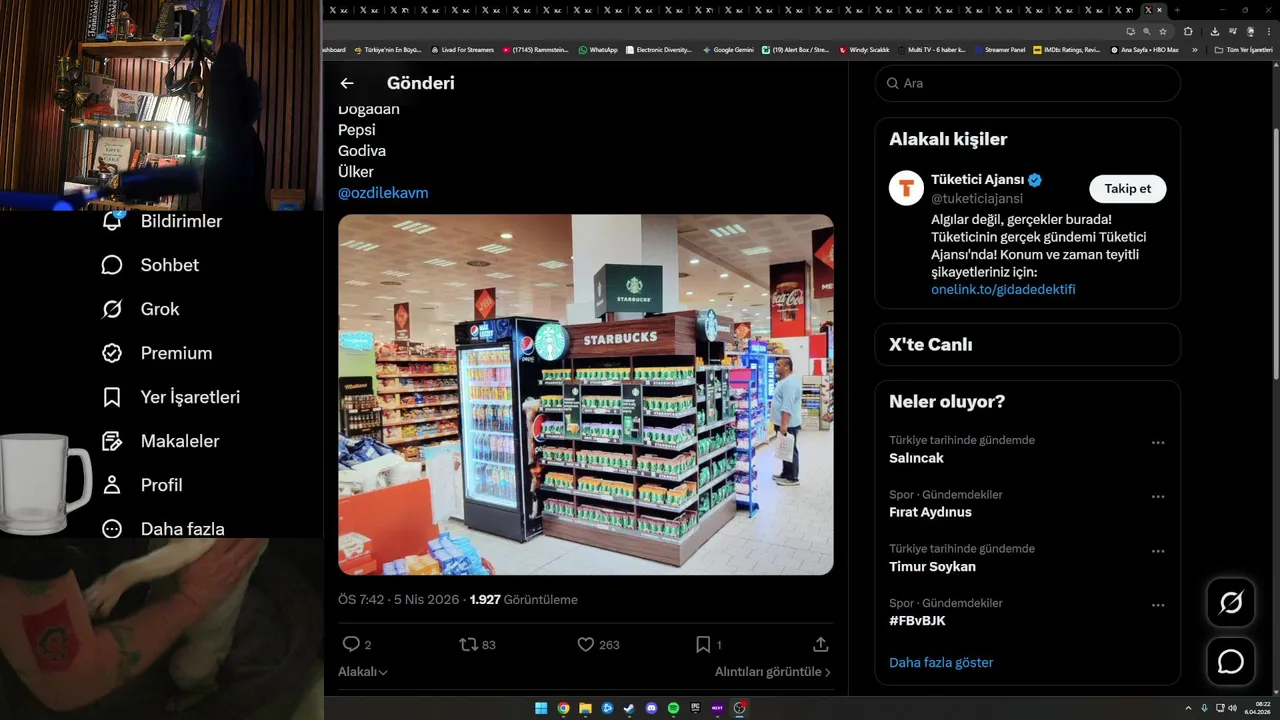
Task: Click the Windows Start button
Action: 541,708
